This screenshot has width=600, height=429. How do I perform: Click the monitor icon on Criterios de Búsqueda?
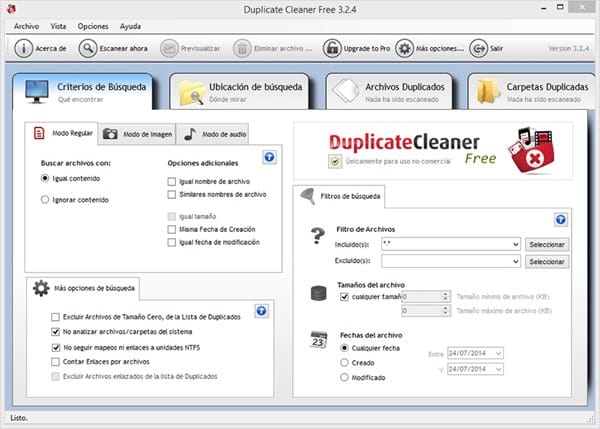point(37,91)
